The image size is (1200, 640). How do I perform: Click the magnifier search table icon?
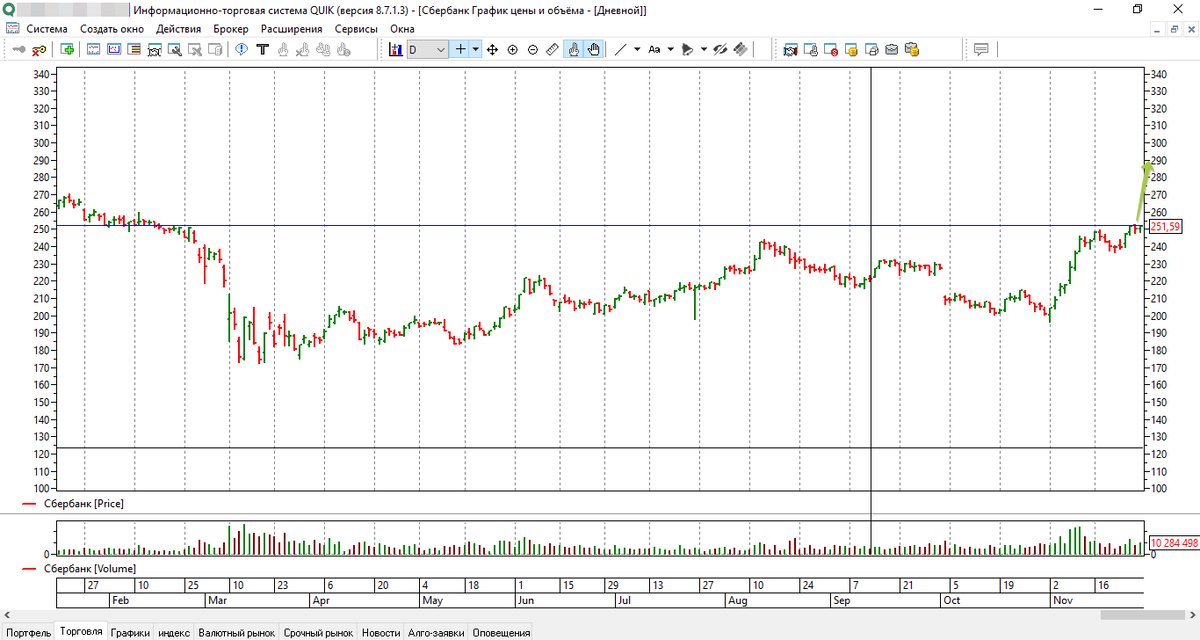coord(174,49)
